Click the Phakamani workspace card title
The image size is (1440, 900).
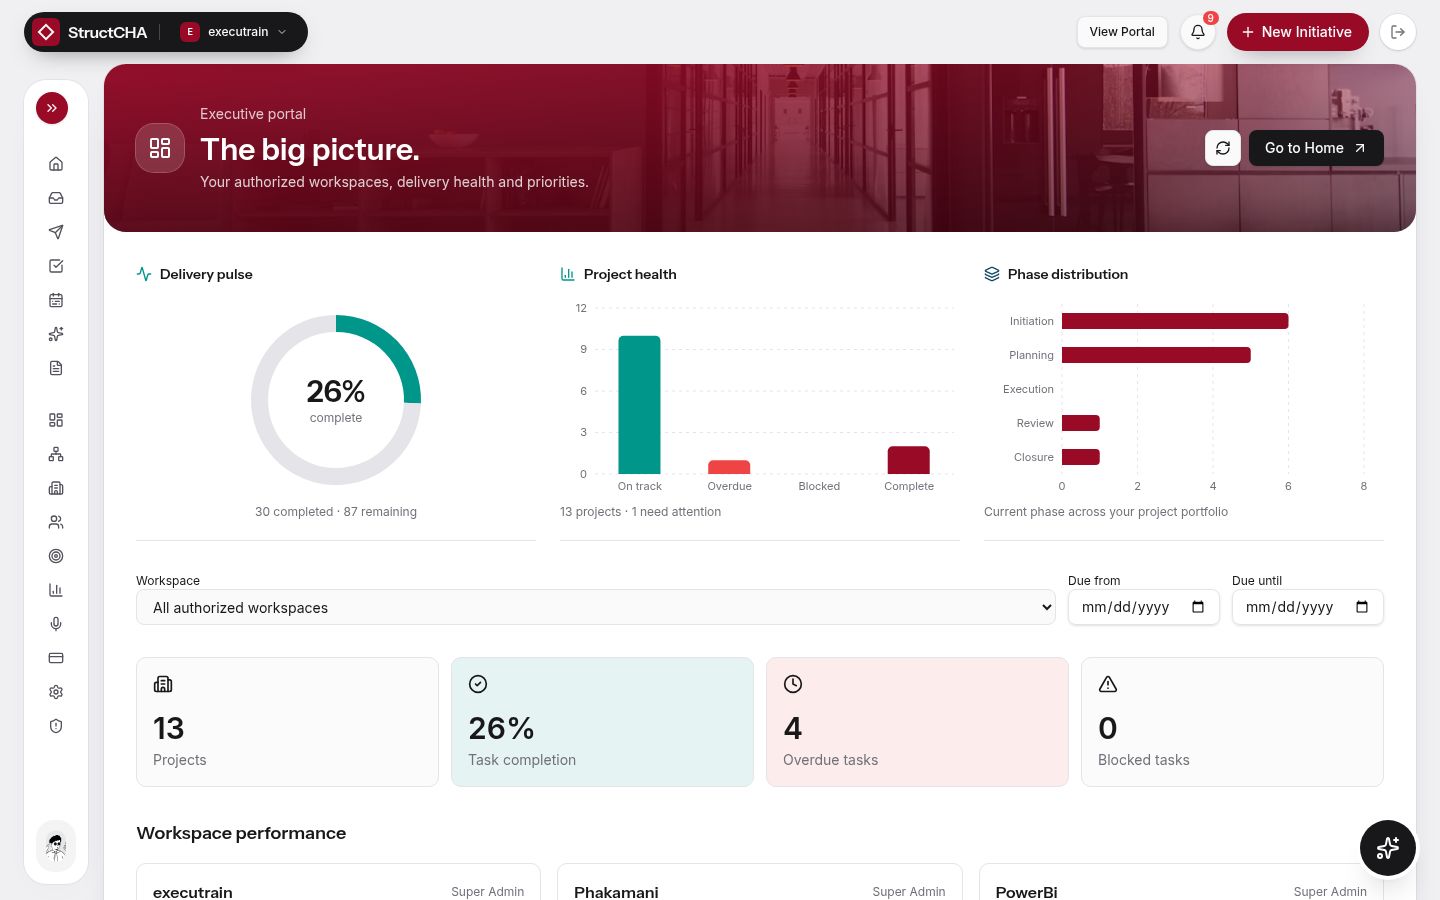pos(616,892)
